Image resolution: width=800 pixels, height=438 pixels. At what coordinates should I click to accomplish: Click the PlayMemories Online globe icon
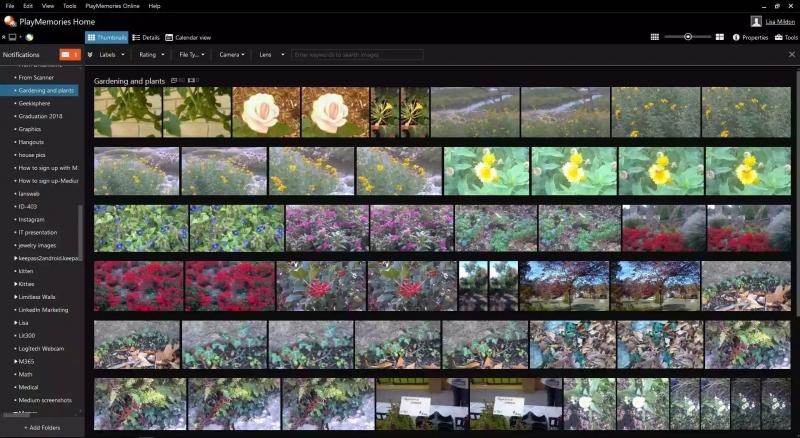pos(30,37)
